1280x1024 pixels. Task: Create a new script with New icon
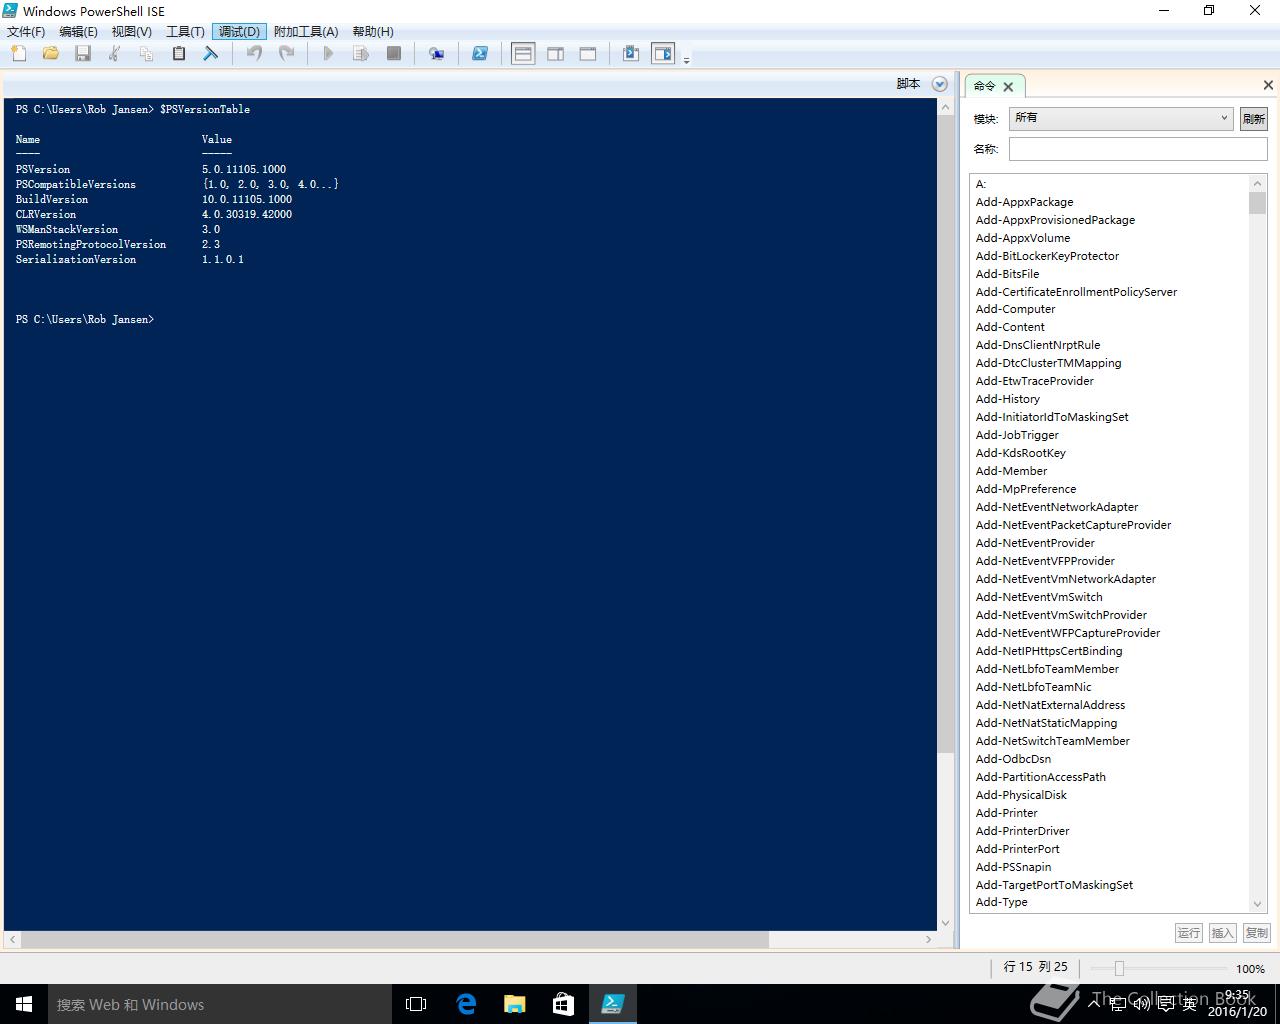tap(19, 54)
